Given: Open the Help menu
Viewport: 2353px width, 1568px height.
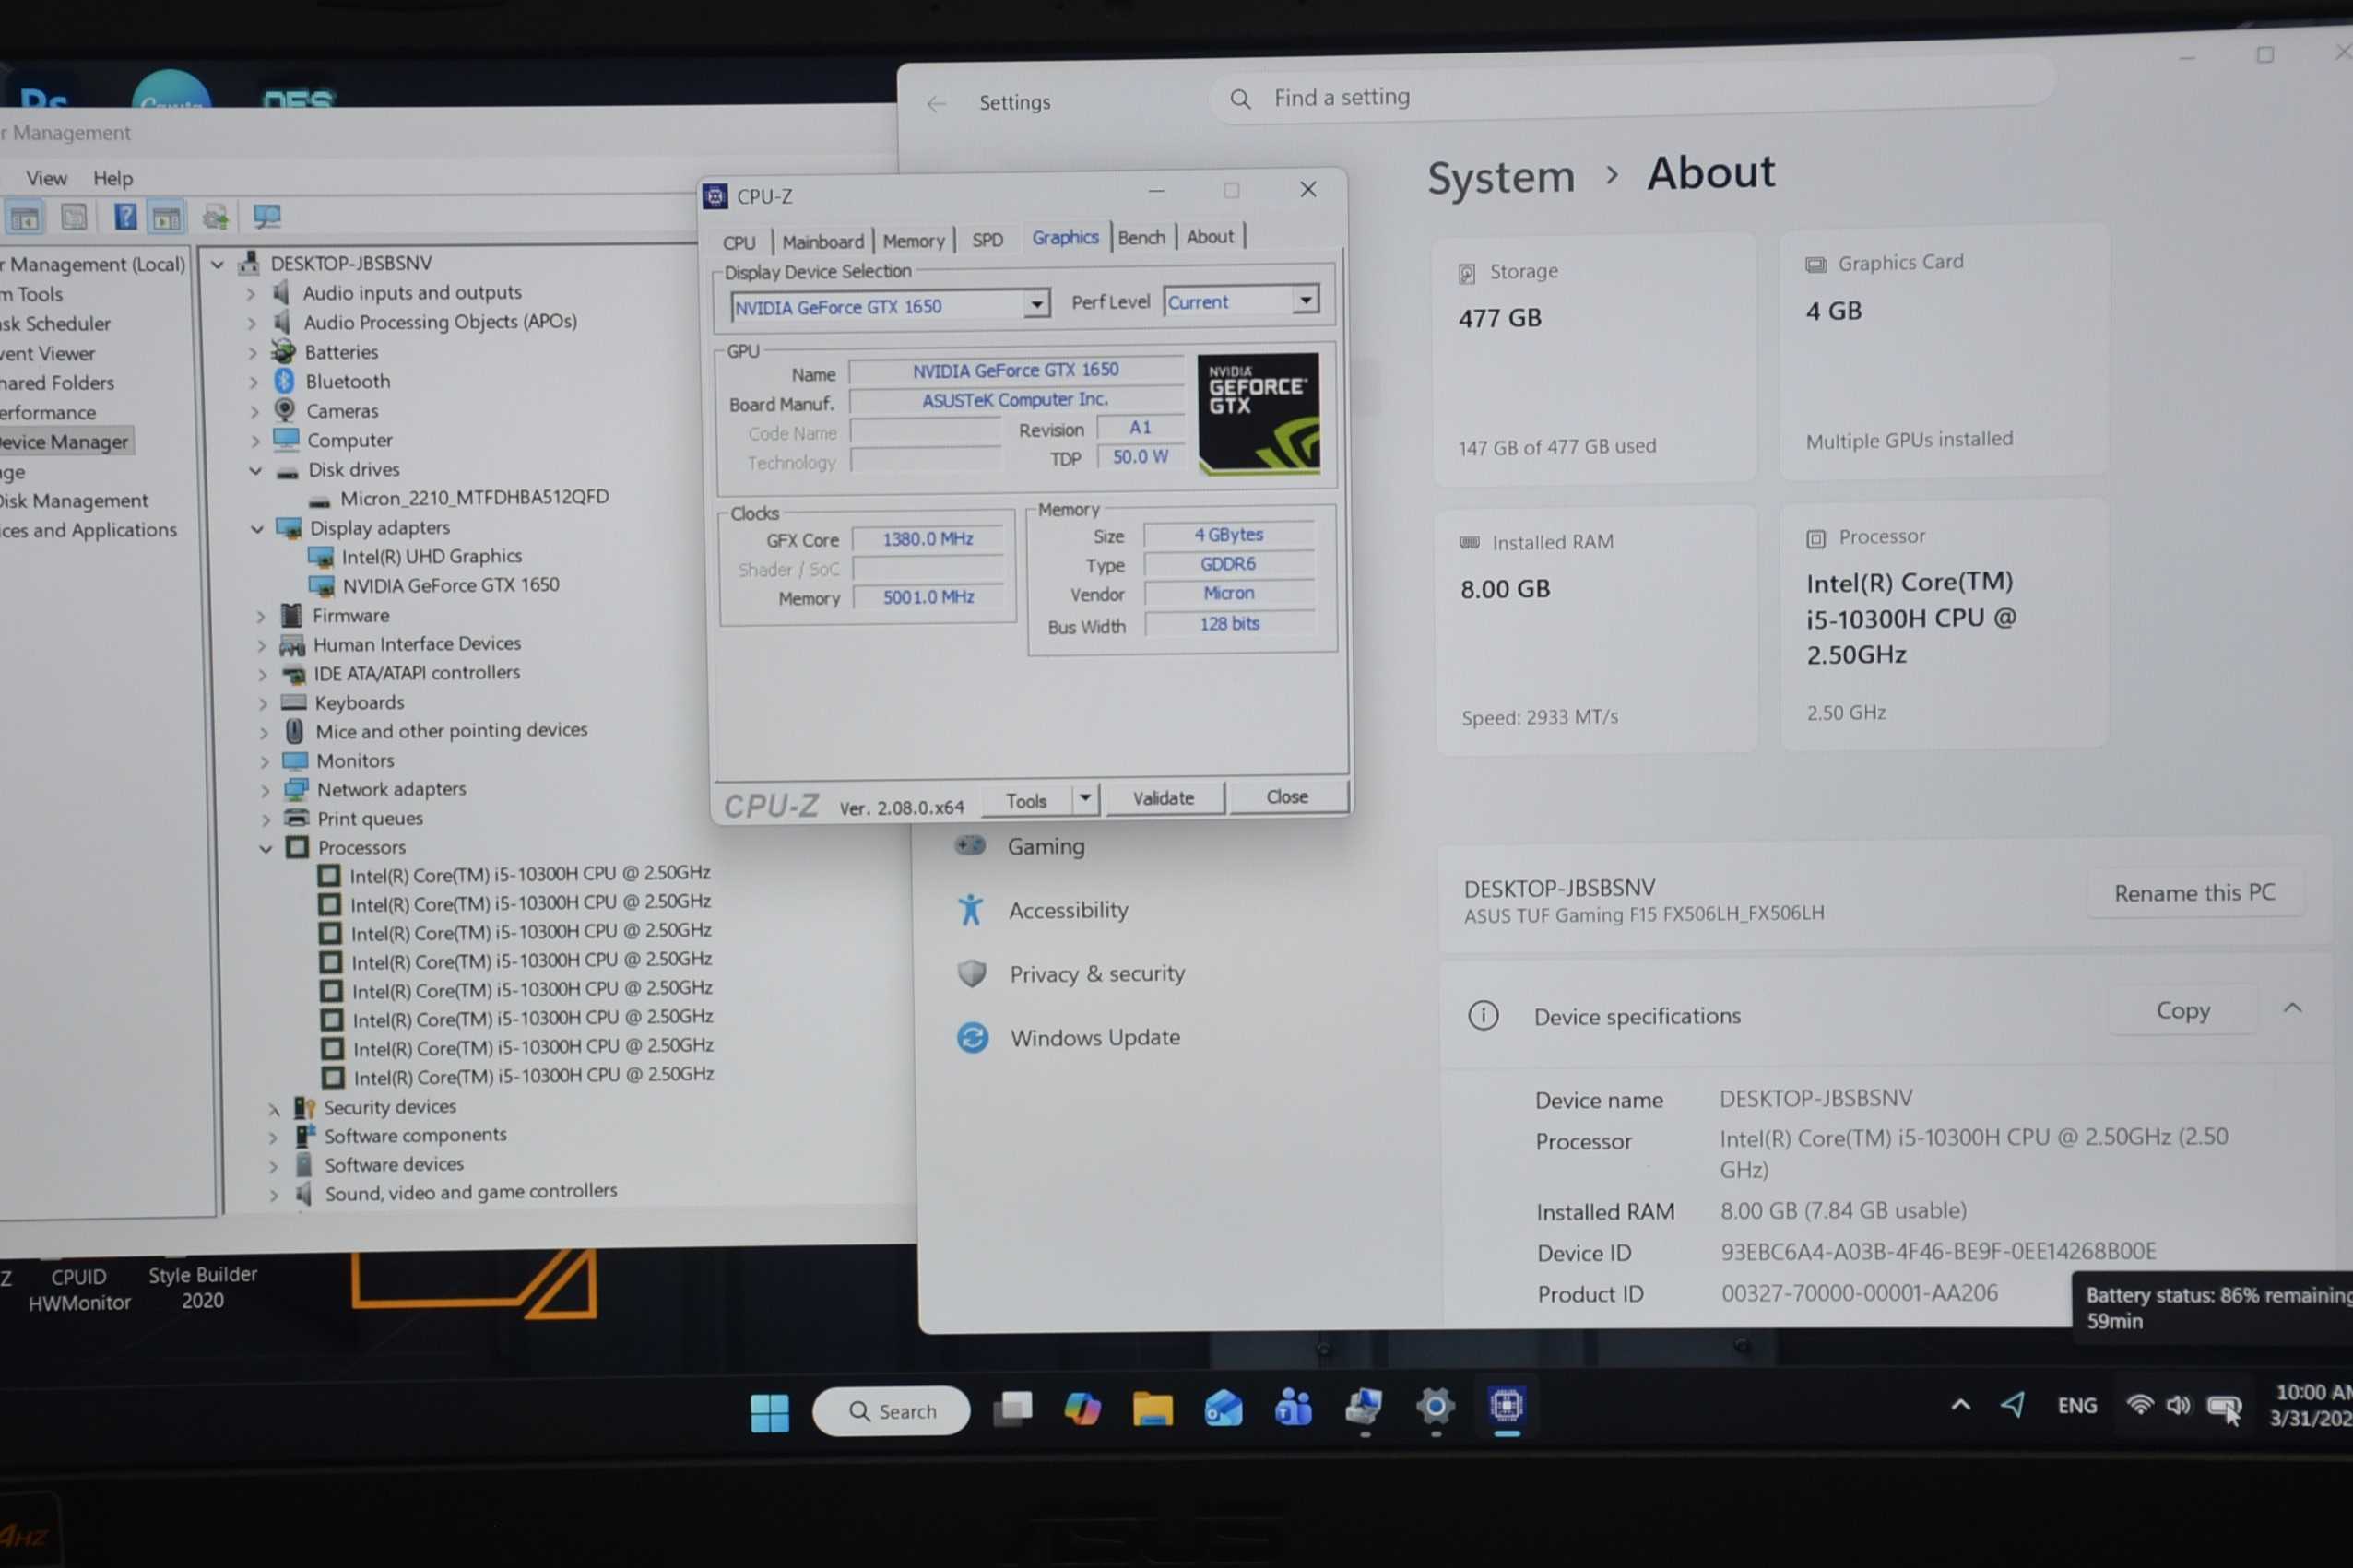Looking at the screenshot, I should tap(112, 178).
